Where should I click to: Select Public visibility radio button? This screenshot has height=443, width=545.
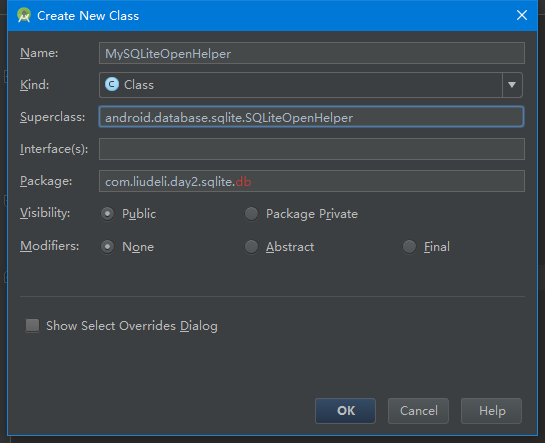click(x=107, y=214)
